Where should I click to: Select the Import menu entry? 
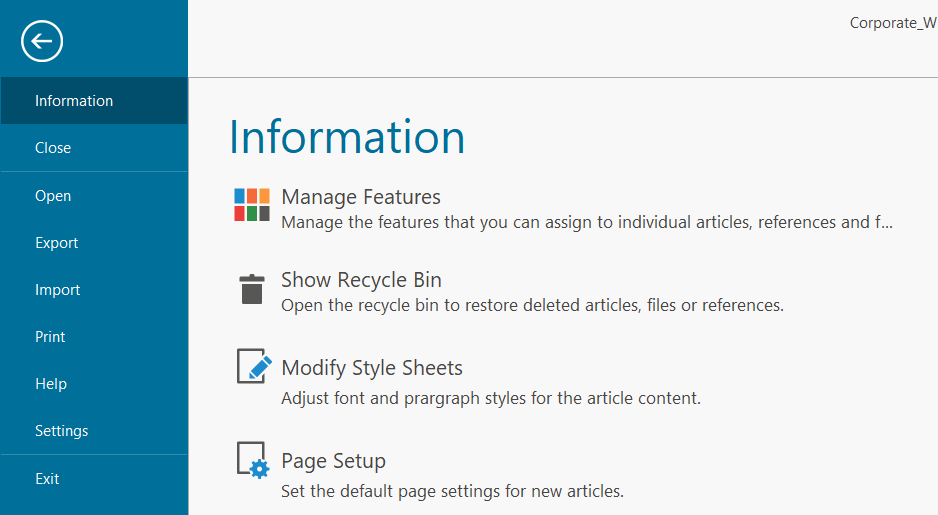coord(58,290)
